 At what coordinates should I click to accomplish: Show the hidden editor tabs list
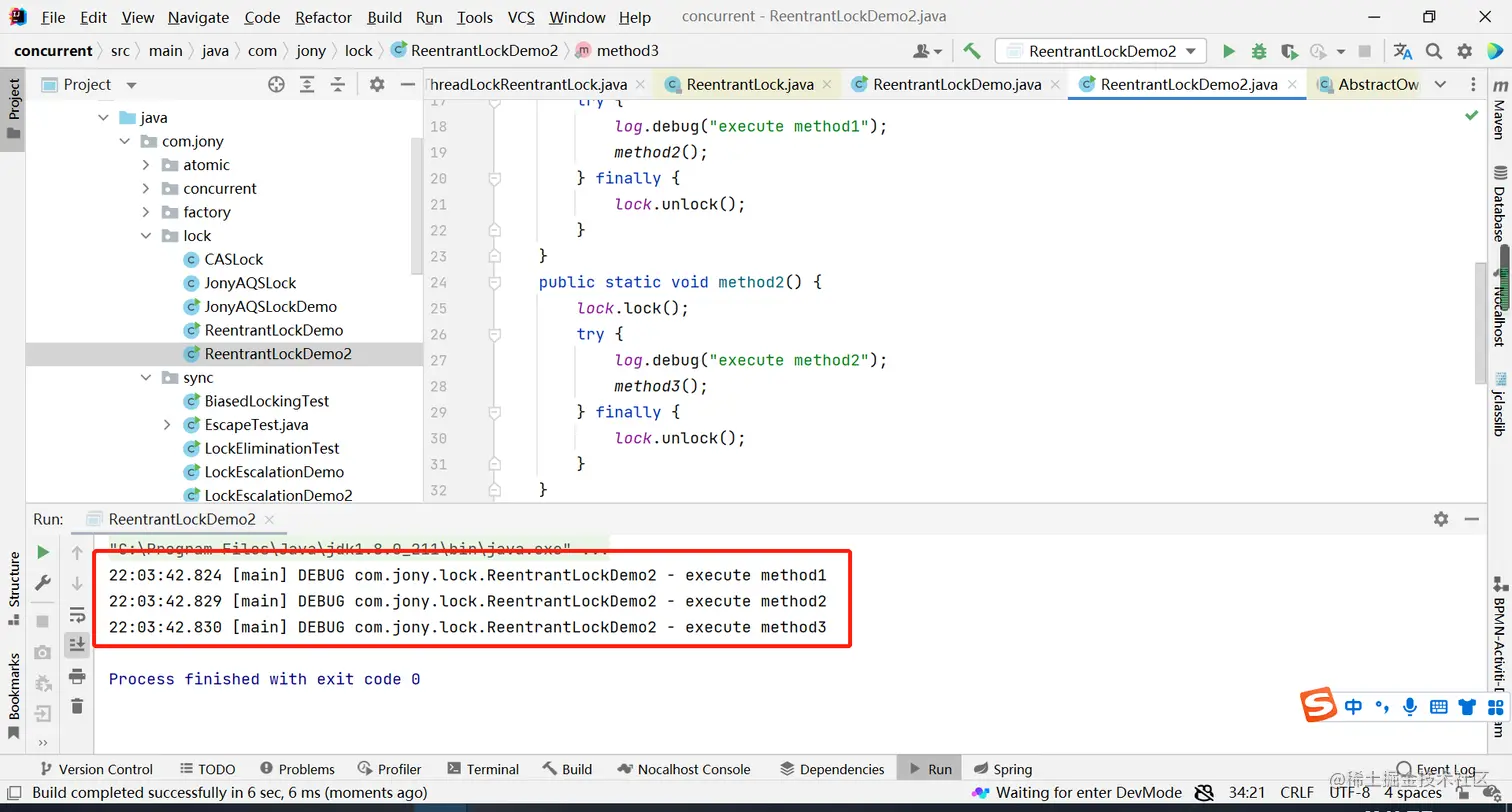pos(1440,85)
